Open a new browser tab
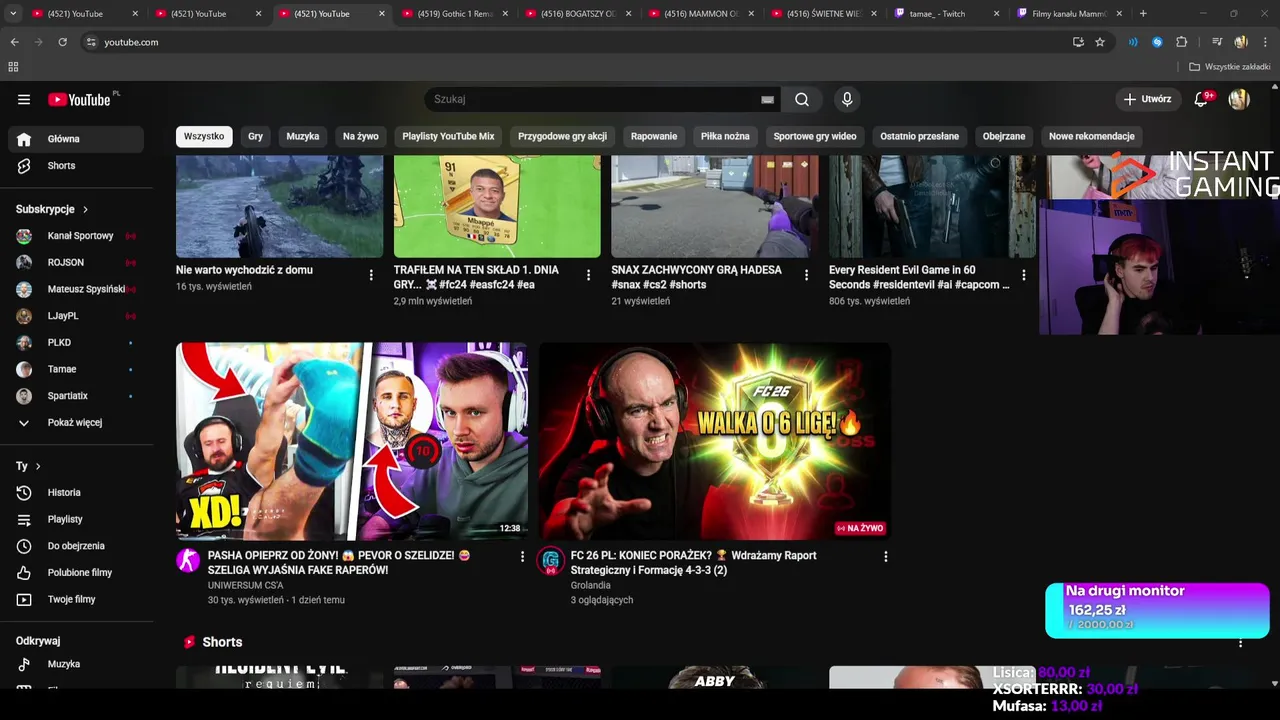The height and width of the screenshot is (720, 1280). [1143, 14]
